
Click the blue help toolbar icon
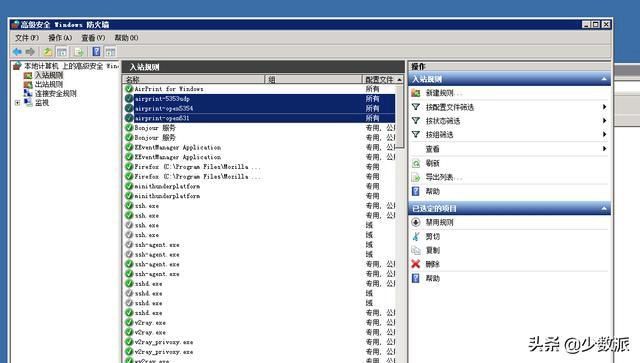96,51
